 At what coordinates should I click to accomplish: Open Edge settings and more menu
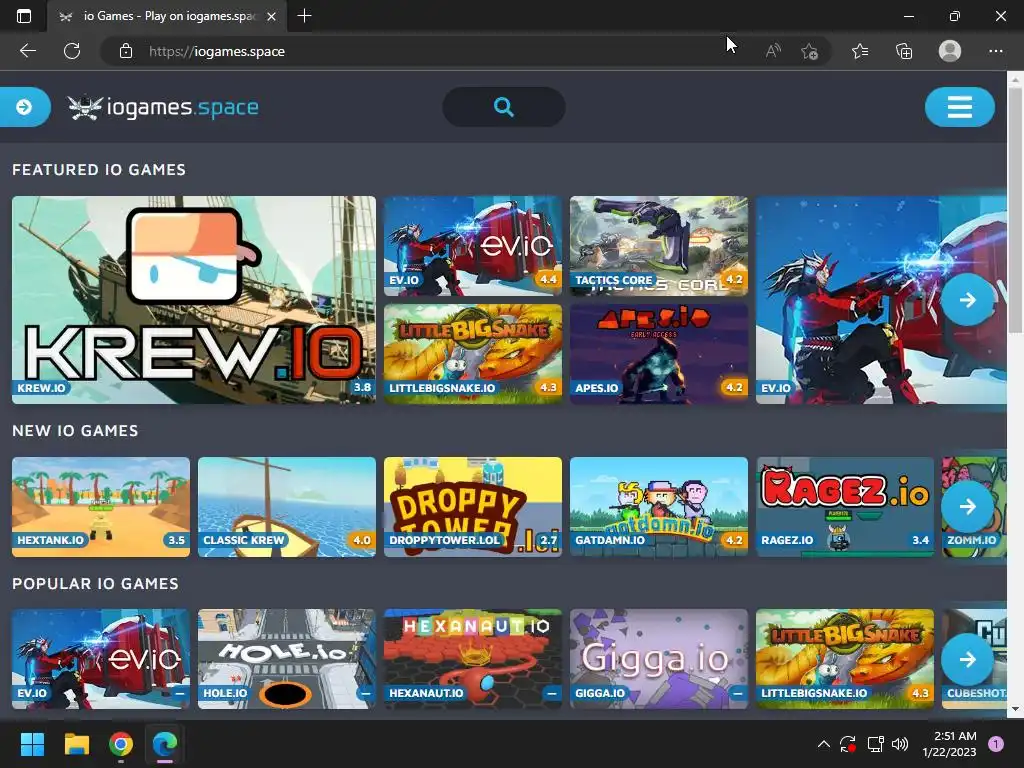(x=995, y=51)
